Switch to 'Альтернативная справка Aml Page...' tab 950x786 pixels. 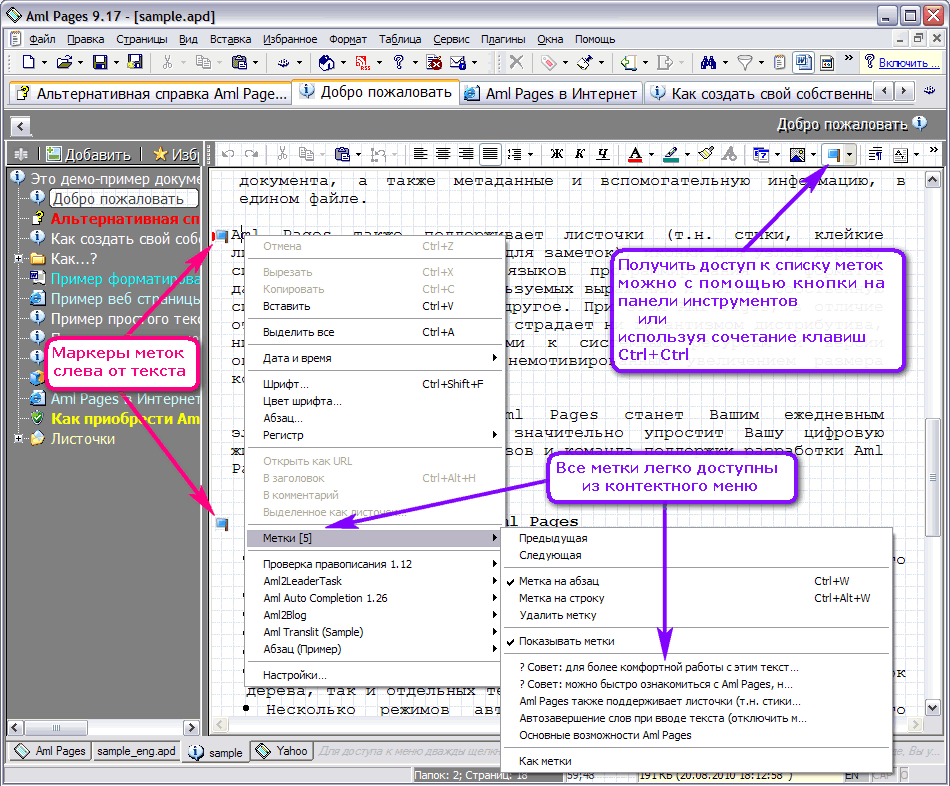pos(150,94)
